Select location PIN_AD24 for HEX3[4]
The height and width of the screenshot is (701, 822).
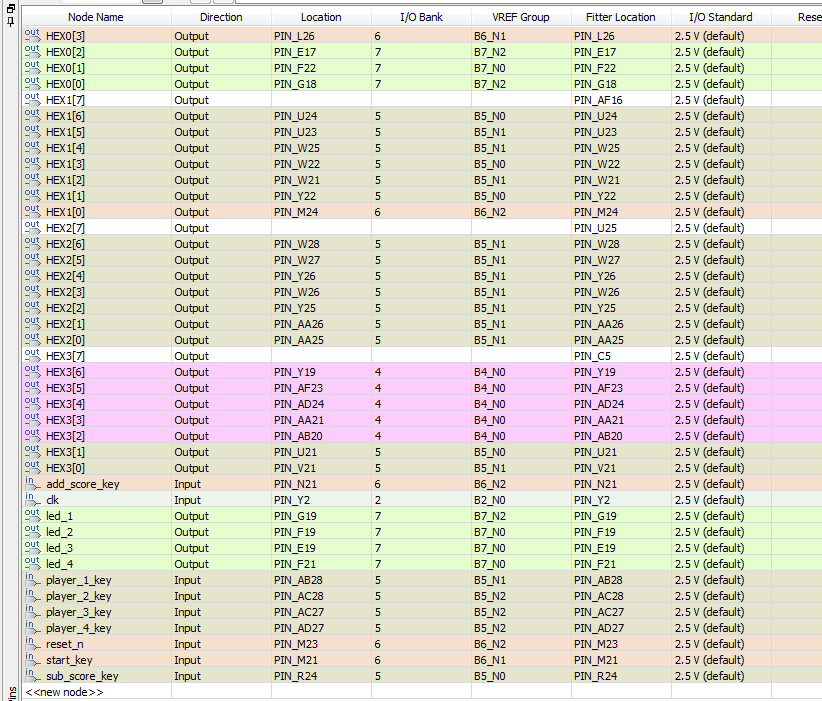321,404
